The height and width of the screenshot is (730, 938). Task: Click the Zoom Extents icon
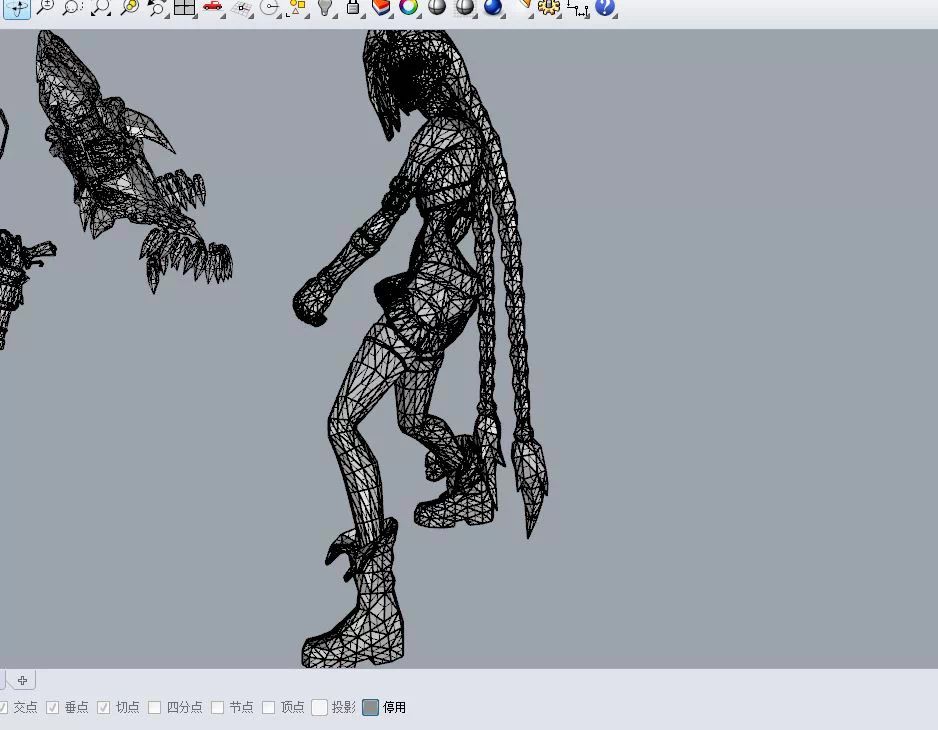(x=100, y=7)
